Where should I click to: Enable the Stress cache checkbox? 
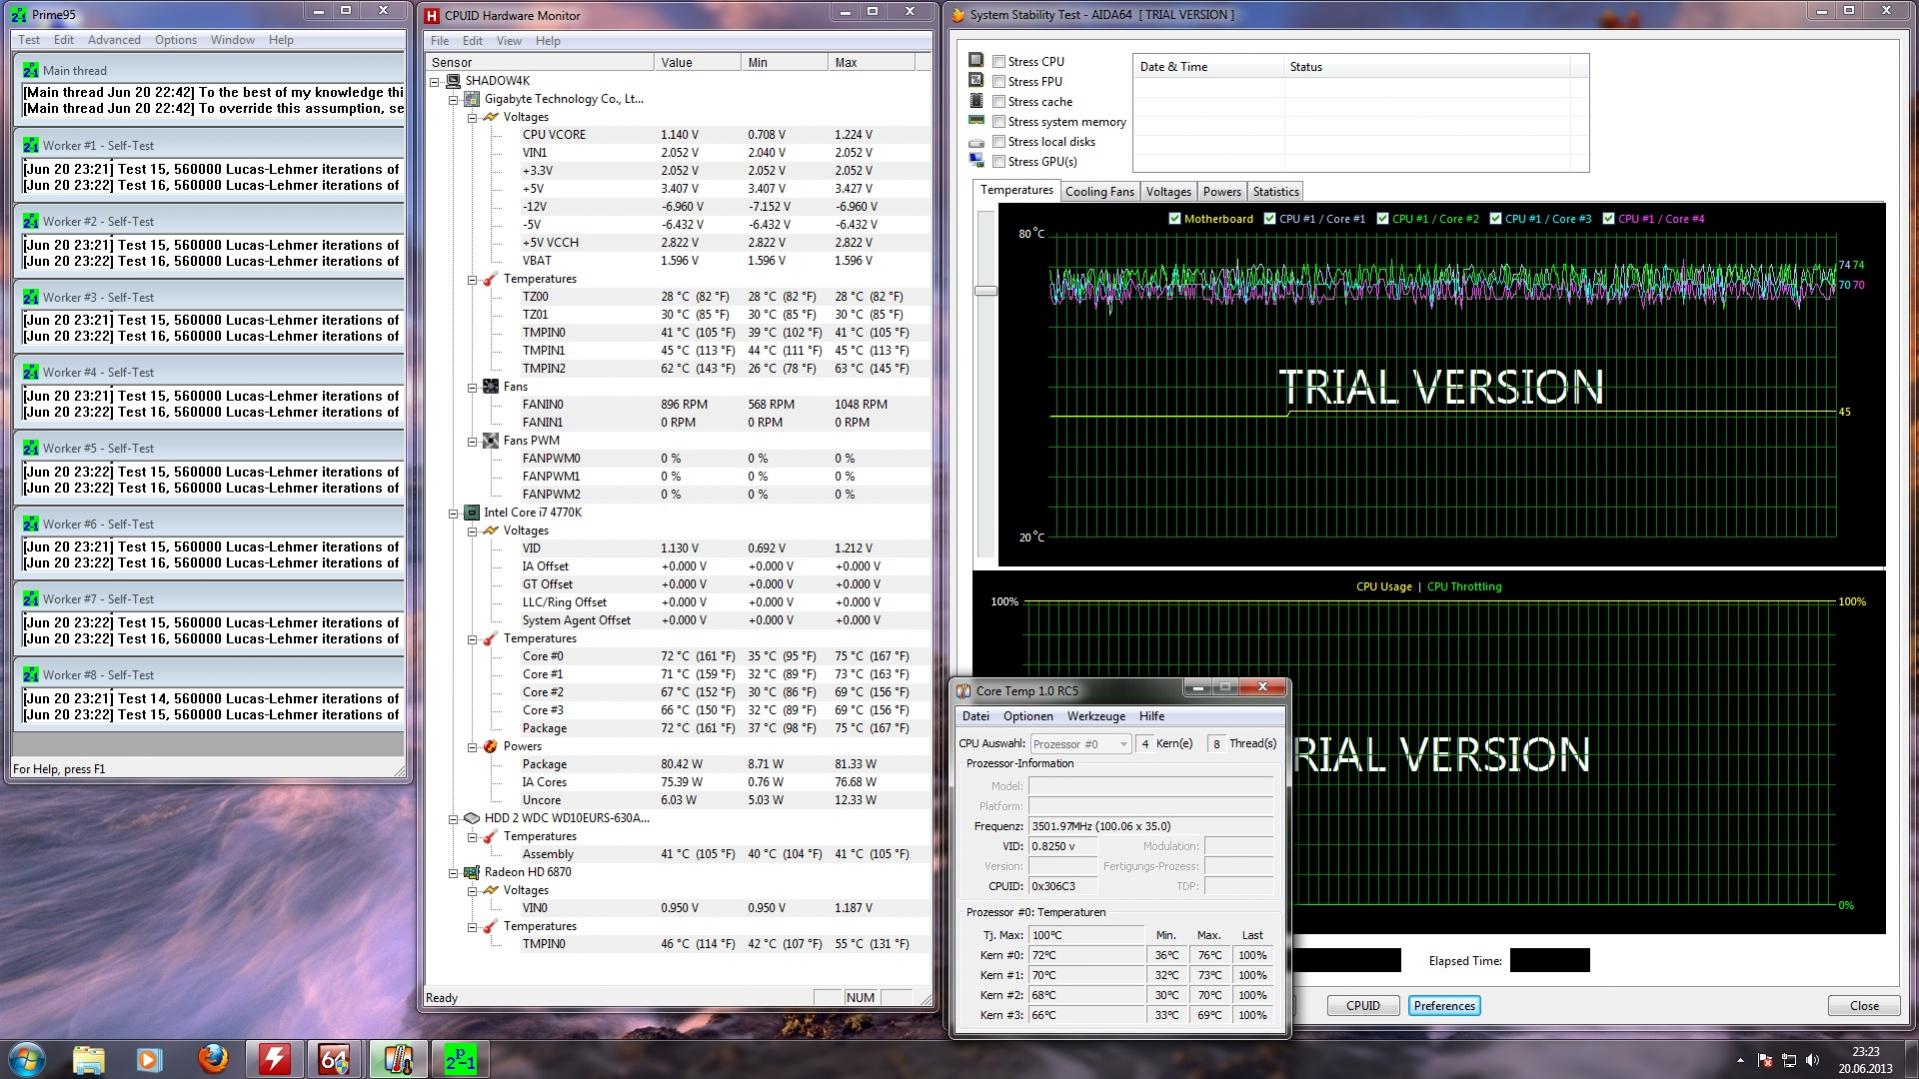[x=999, y=102]
